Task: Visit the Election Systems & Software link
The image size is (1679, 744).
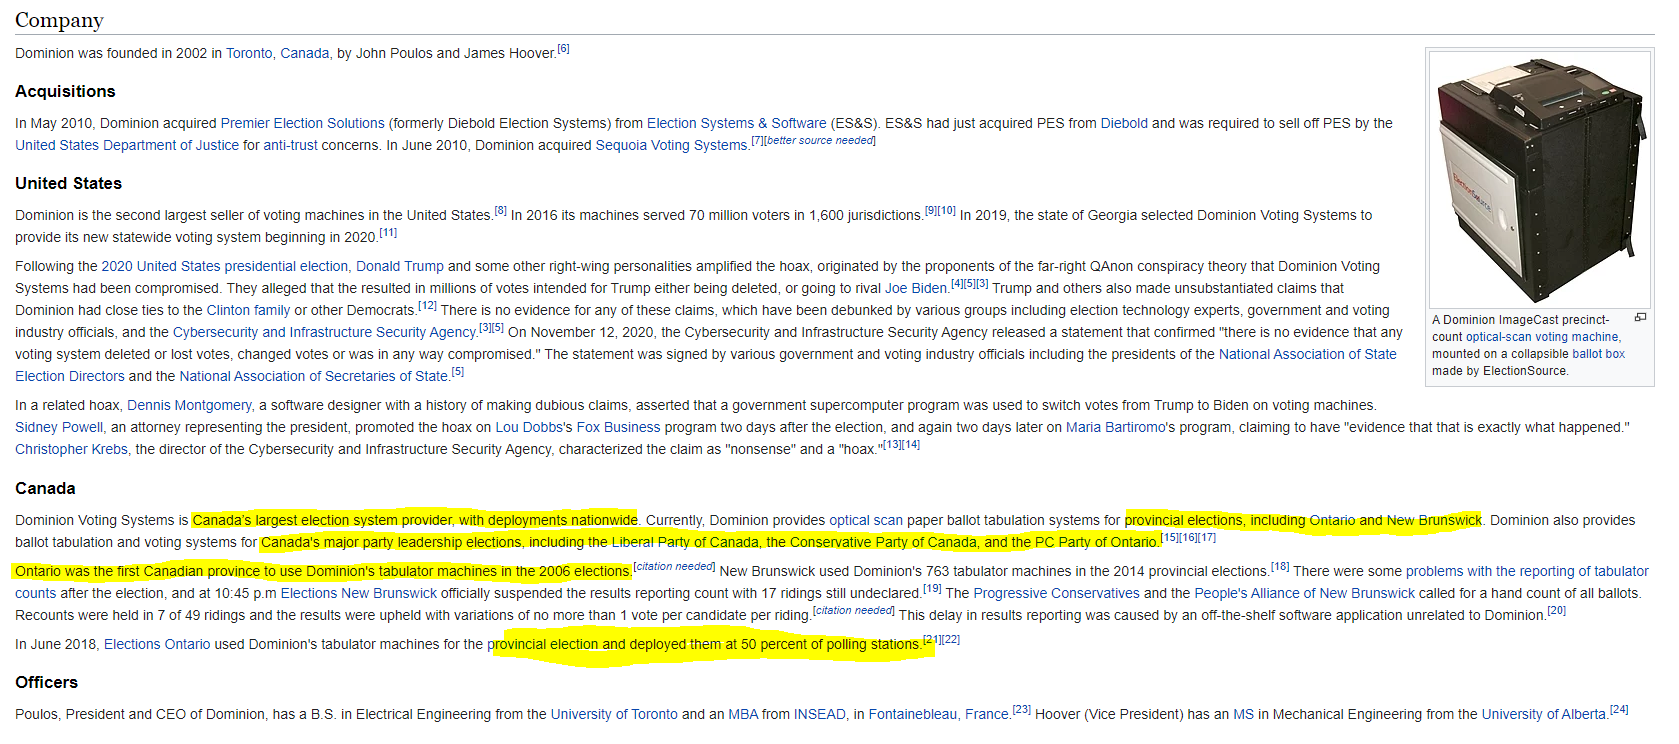Action: tap(736, 123)
